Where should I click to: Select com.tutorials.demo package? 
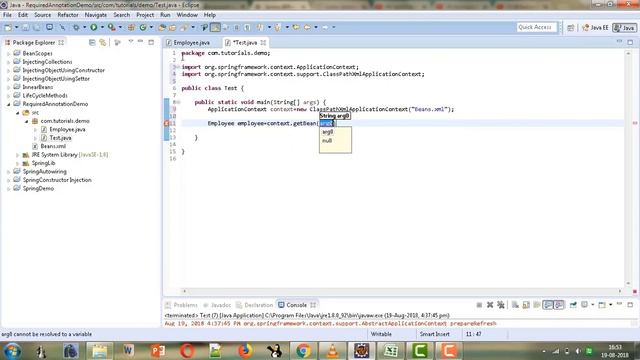point(61,121)
